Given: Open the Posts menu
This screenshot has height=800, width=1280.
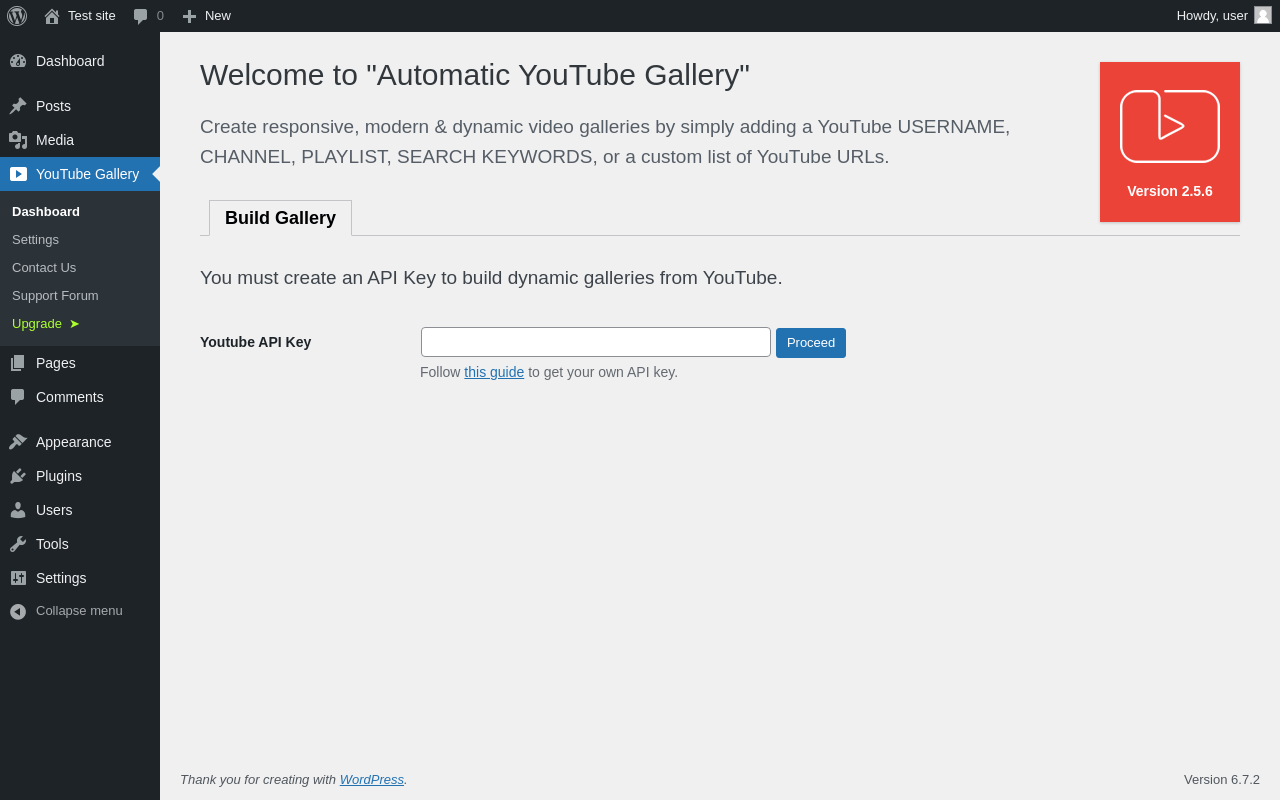Looking at the screenshot, I should click(80, 106).
